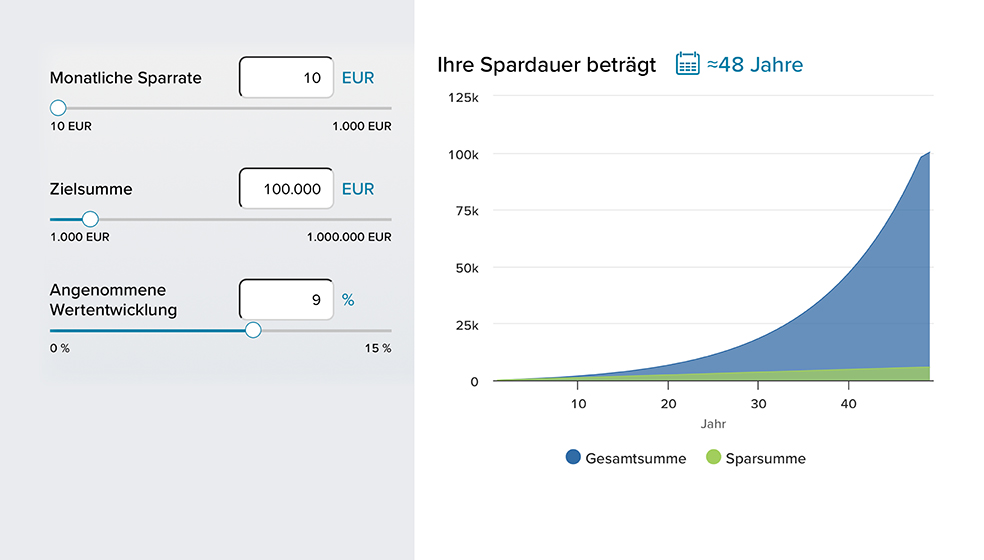Click the Zielsumme slider handle
Screen dimensions: 984x560
90,219
